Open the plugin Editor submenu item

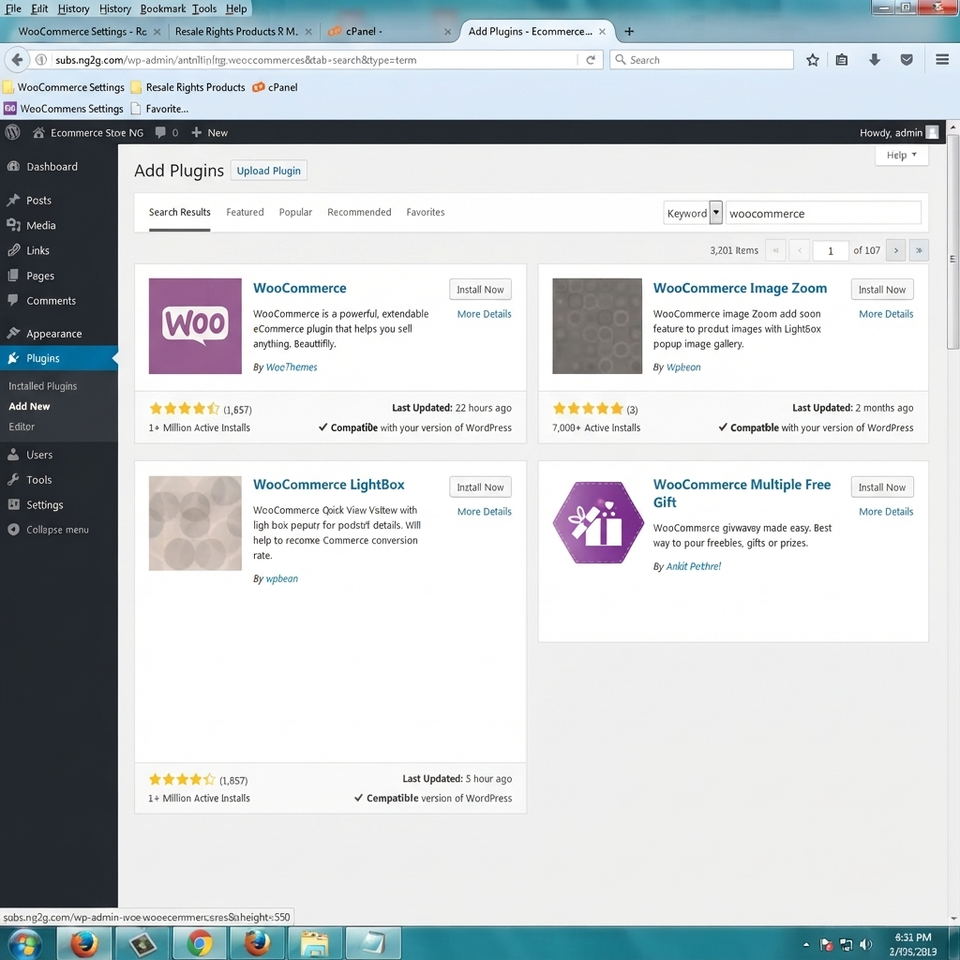click(21, 427)
